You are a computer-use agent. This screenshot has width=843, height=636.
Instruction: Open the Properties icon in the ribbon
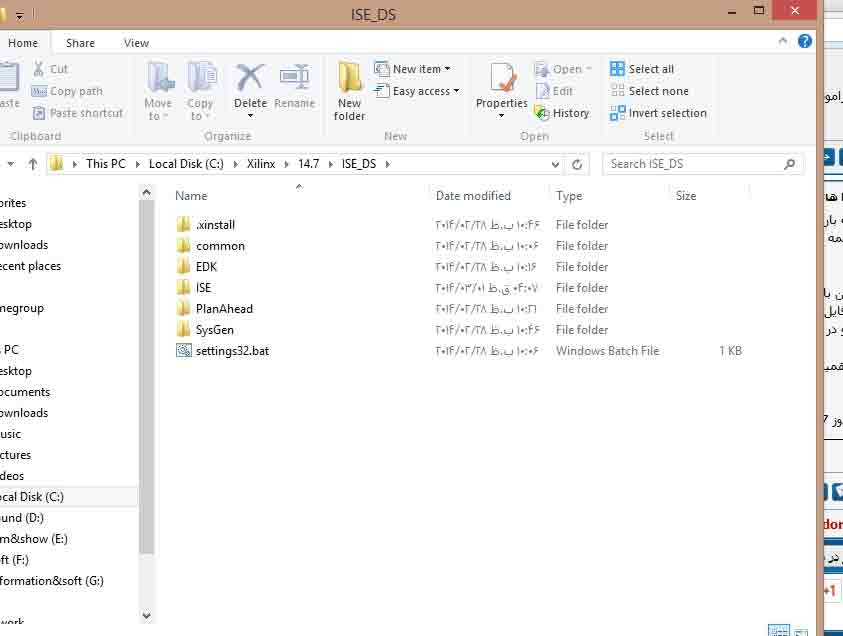[502, 77]
